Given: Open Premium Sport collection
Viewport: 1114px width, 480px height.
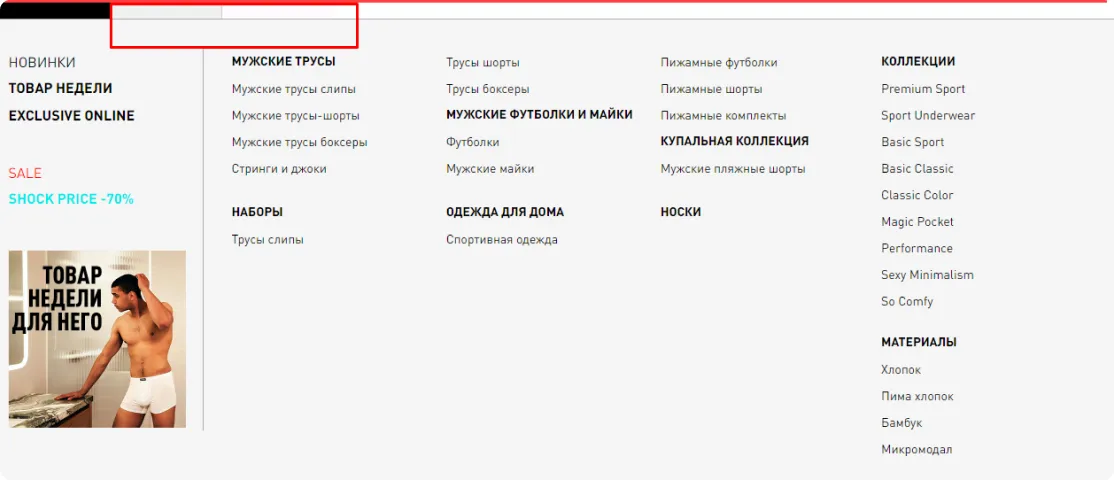Looking at the screenshot, I should 923,89.
